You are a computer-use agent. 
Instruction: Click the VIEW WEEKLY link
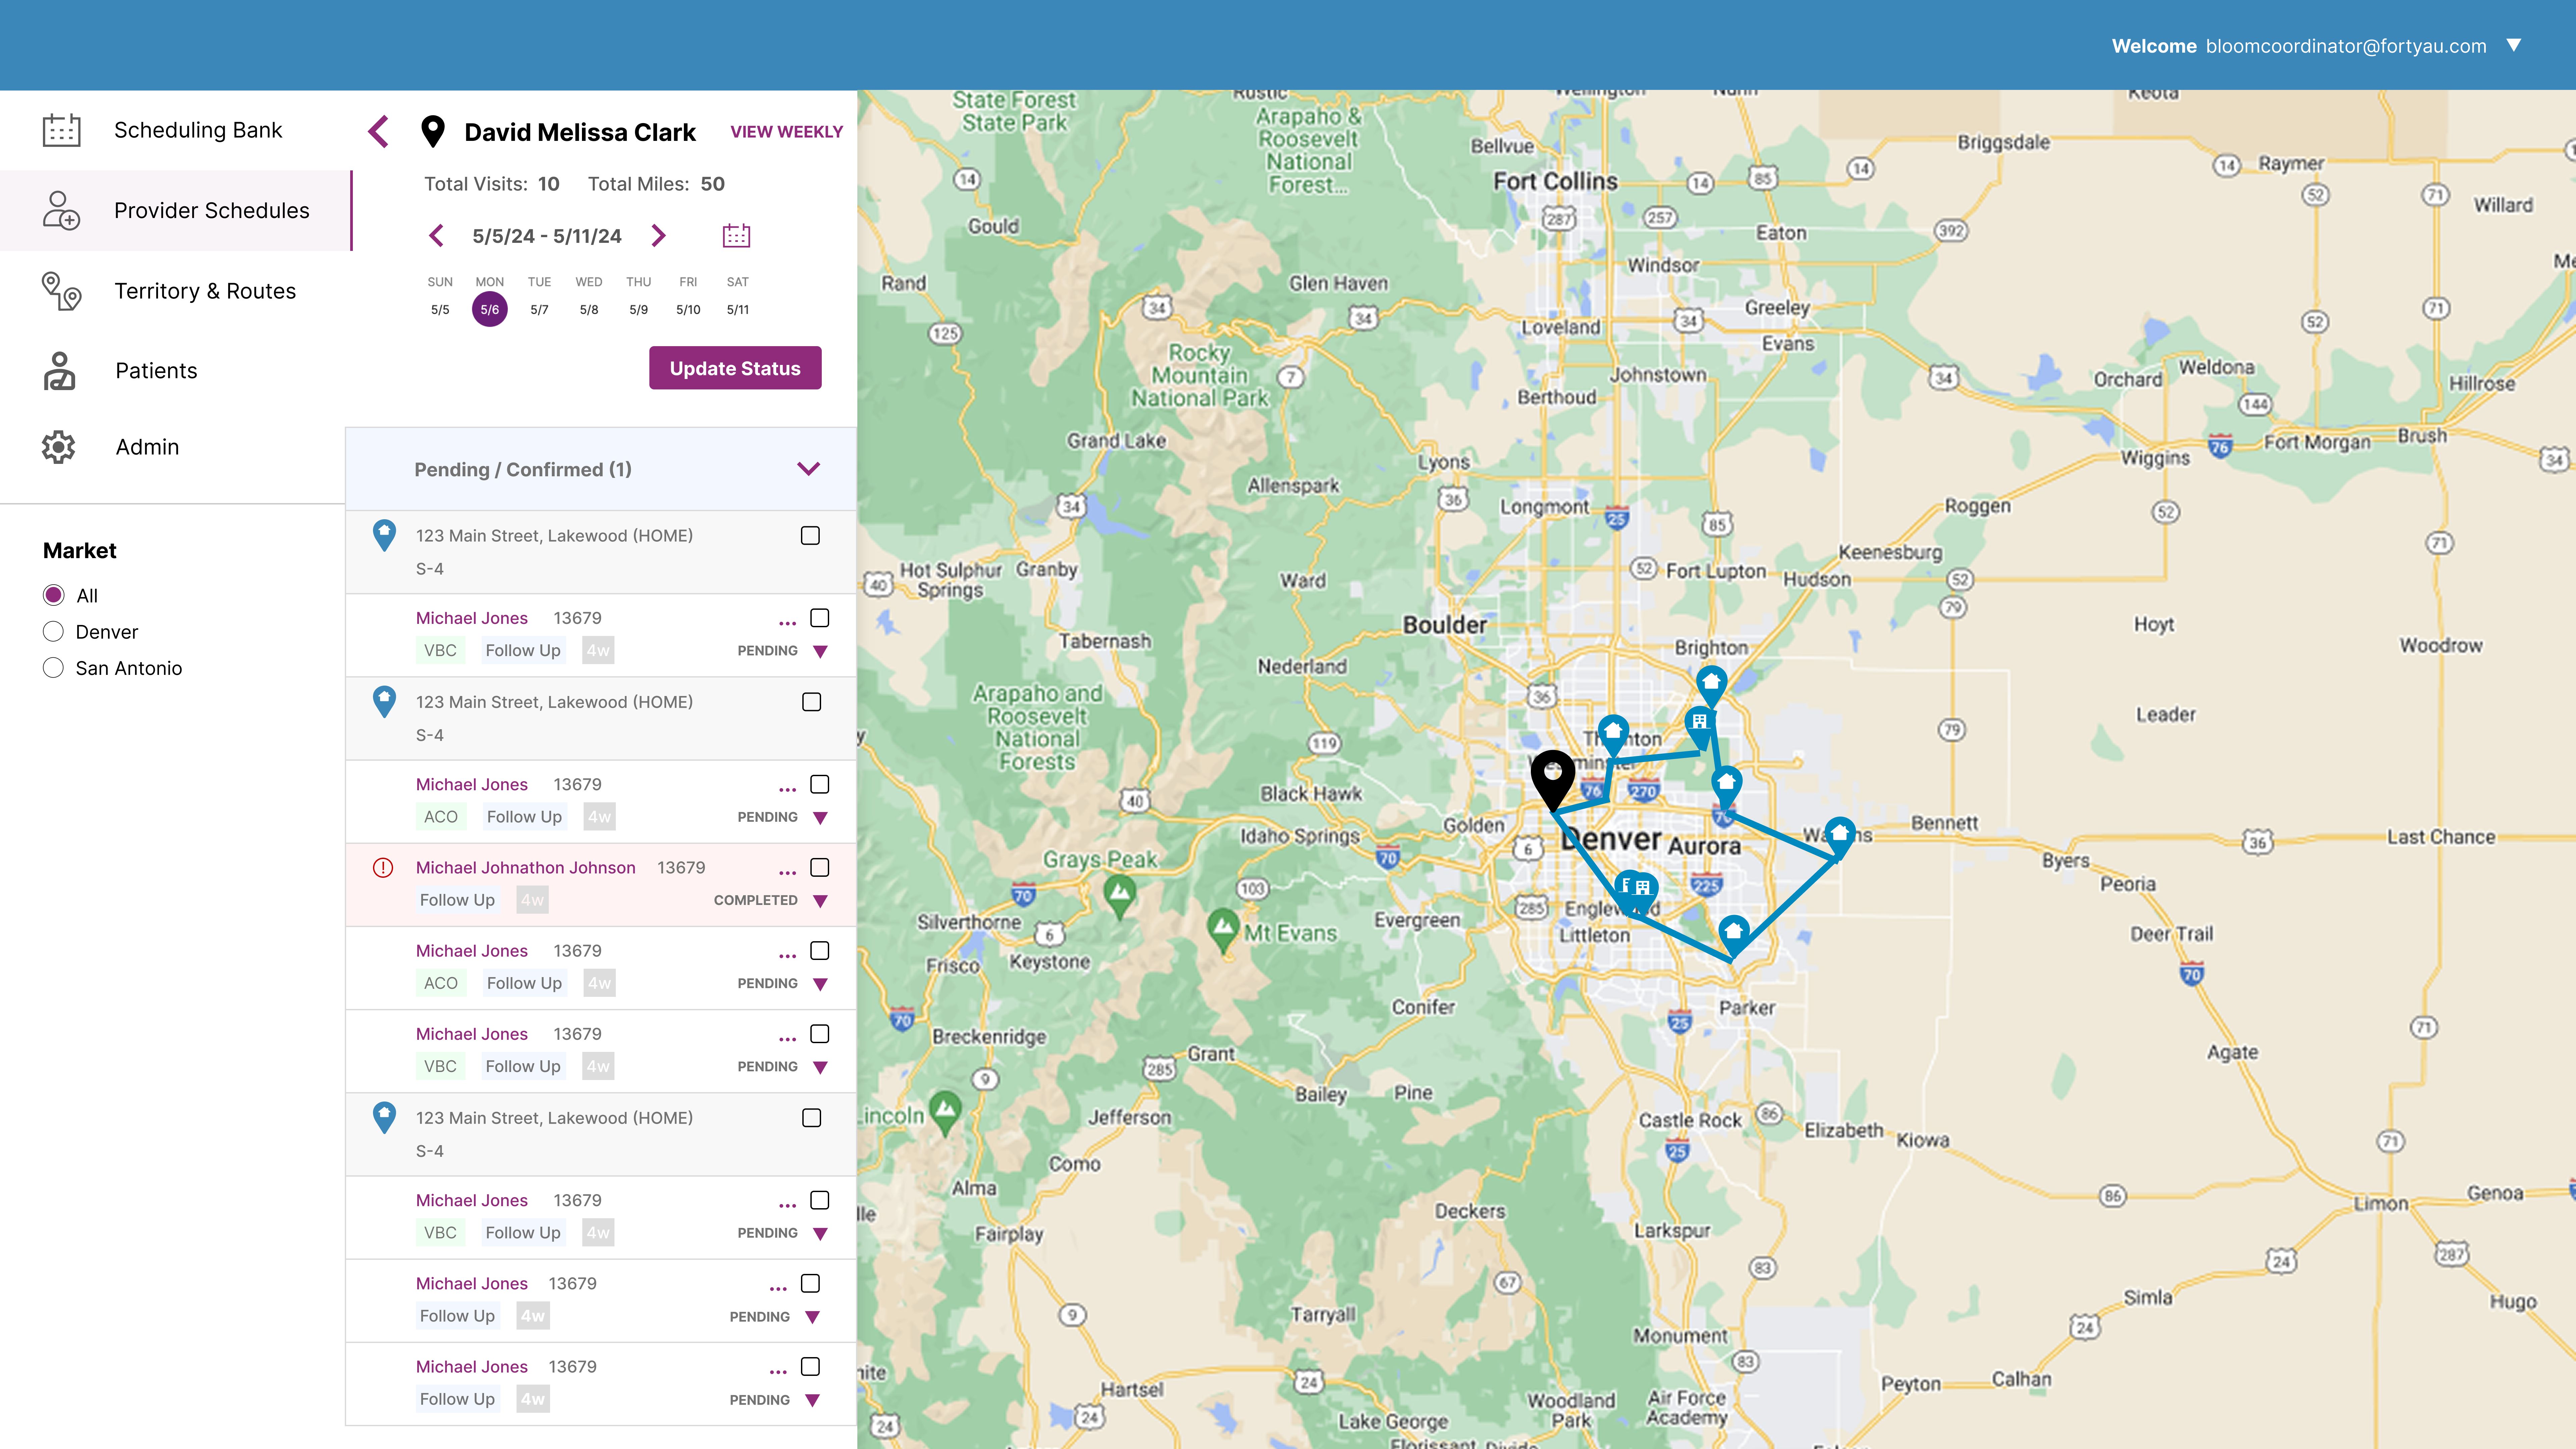pos(786,132)
